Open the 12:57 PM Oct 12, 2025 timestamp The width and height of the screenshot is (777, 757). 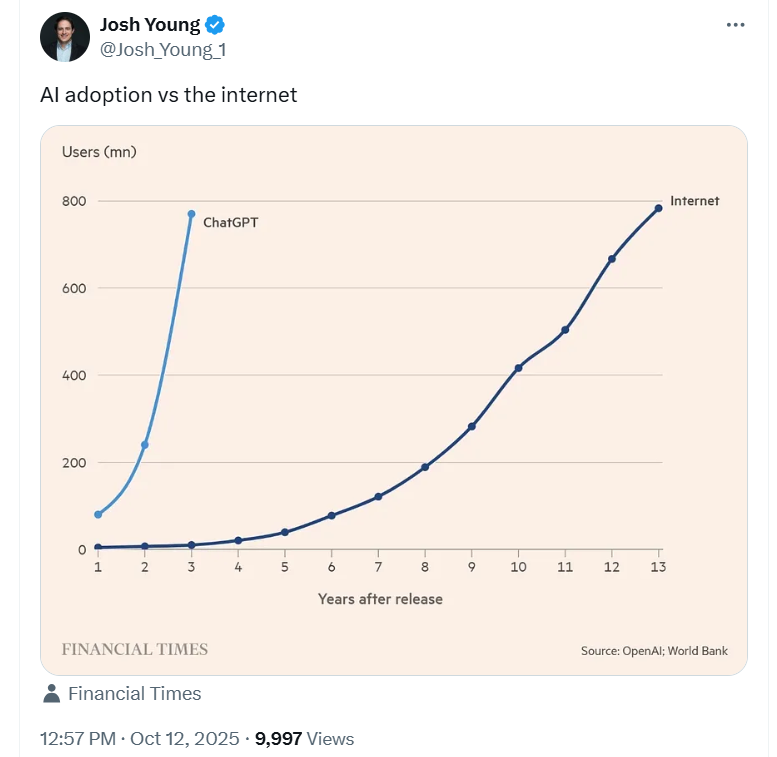(139, 739)
